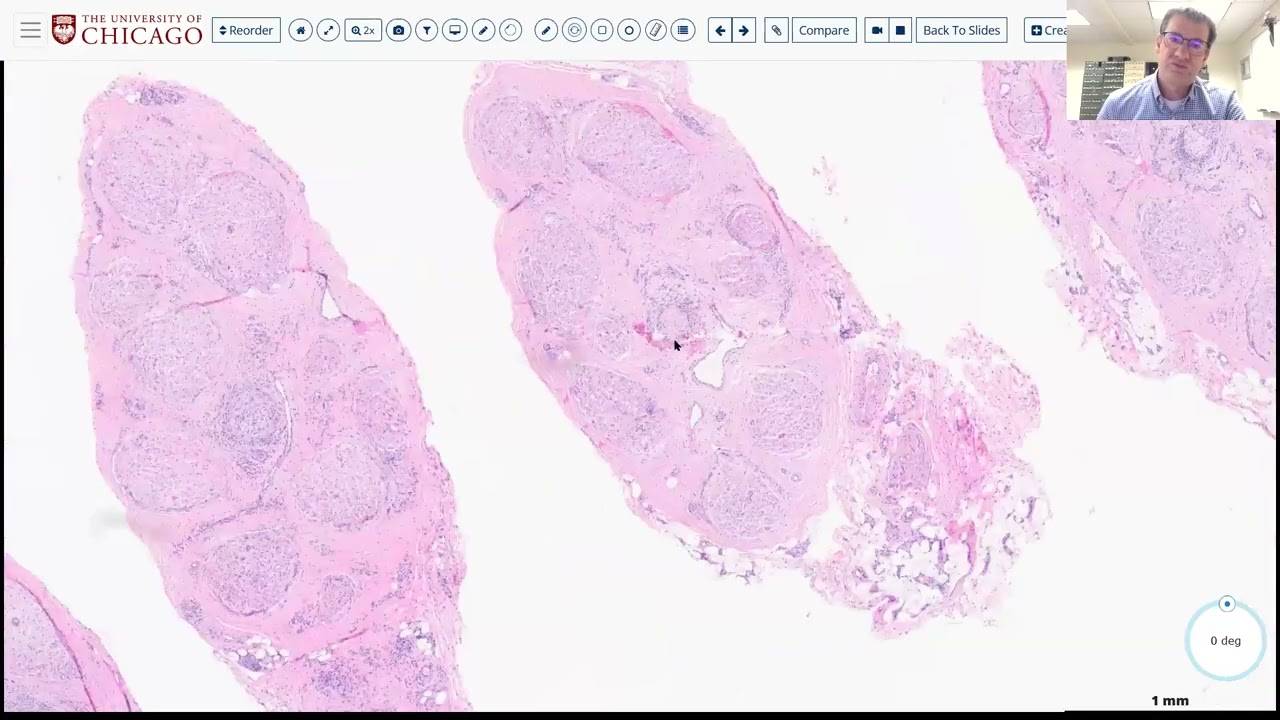Select the rectangle annotation tool
The width and height of the screenshot is (1280, 720).
(x=602, y=30)
